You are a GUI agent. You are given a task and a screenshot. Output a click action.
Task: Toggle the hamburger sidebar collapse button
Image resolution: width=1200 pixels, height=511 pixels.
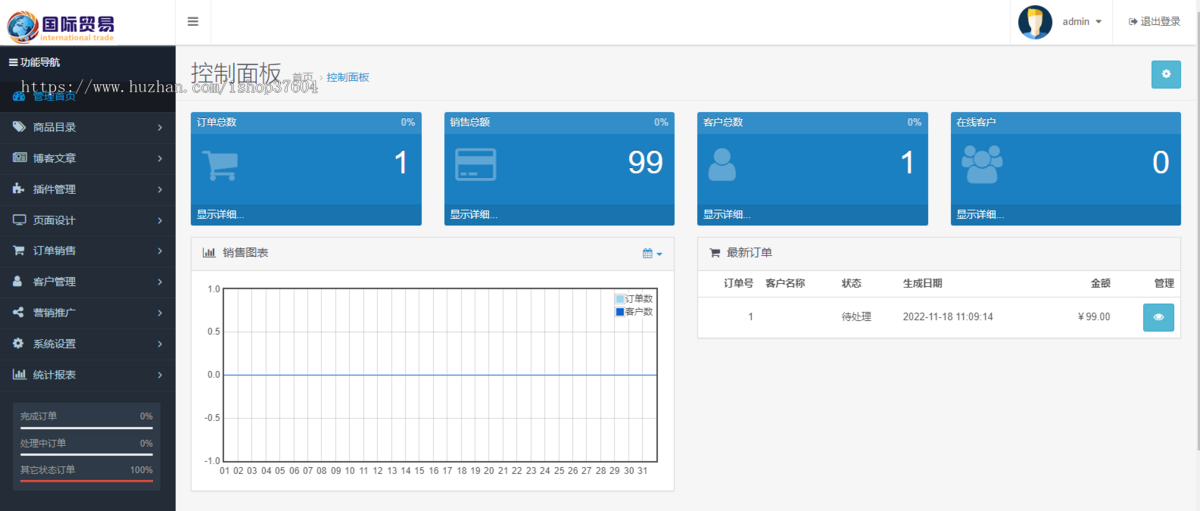(x=193, y=22)
